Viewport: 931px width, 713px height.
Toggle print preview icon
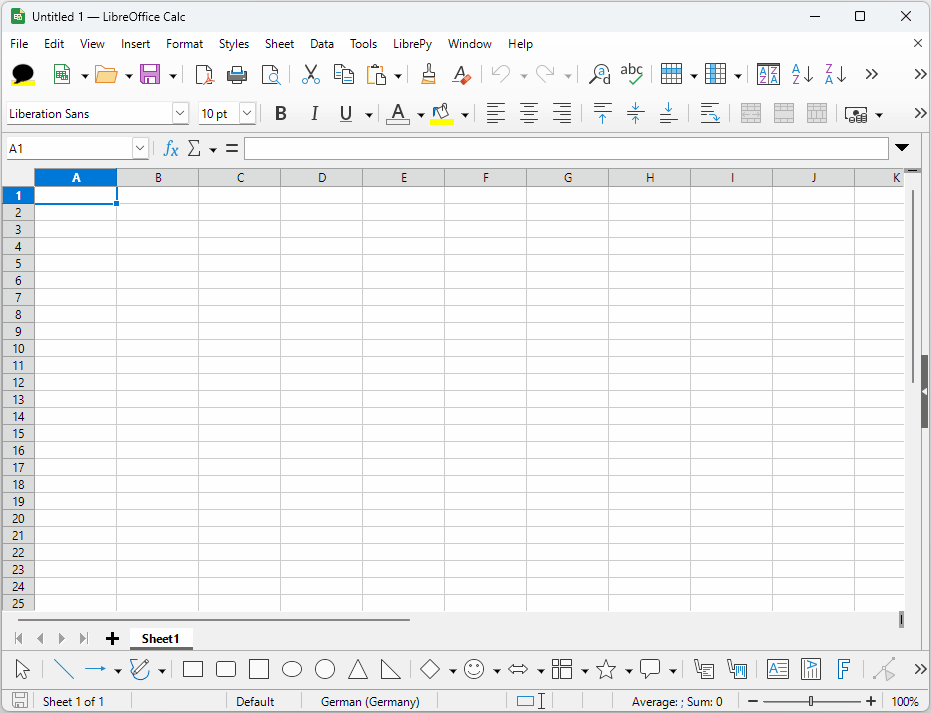point(271,75)
